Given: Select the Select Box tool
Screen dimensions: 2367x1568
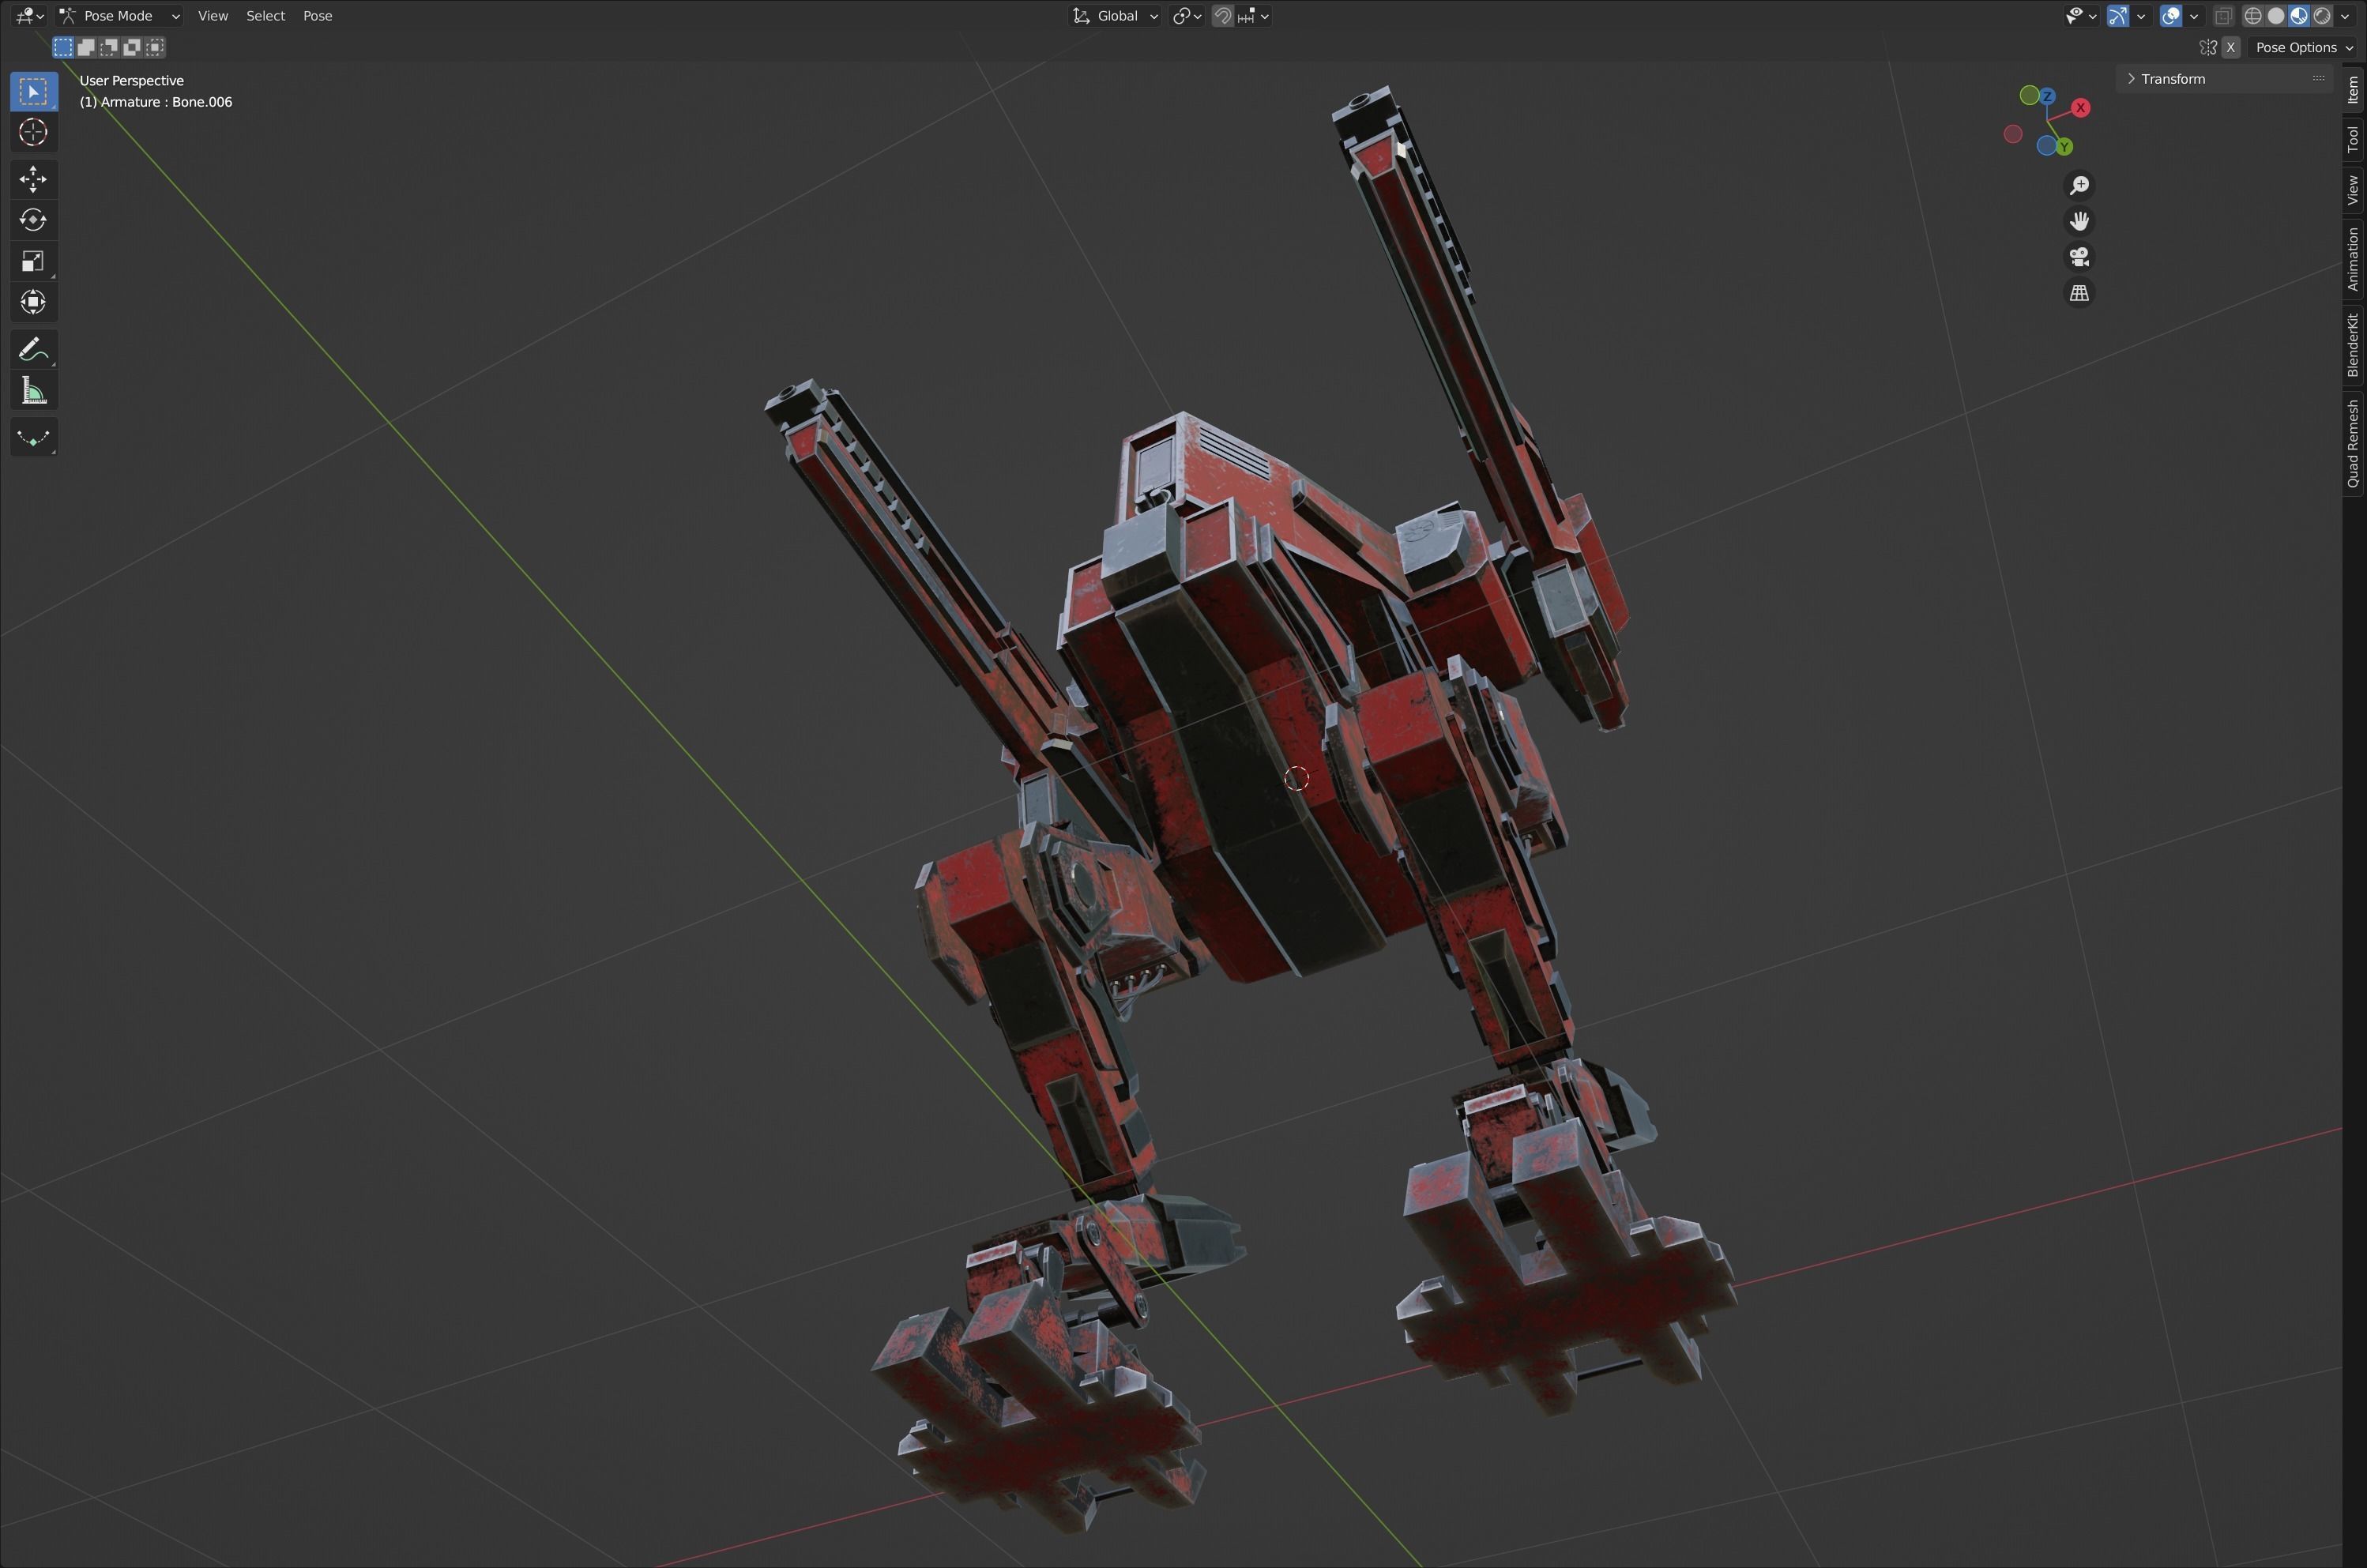Looking at the screenshot, I should pos(33,92).
